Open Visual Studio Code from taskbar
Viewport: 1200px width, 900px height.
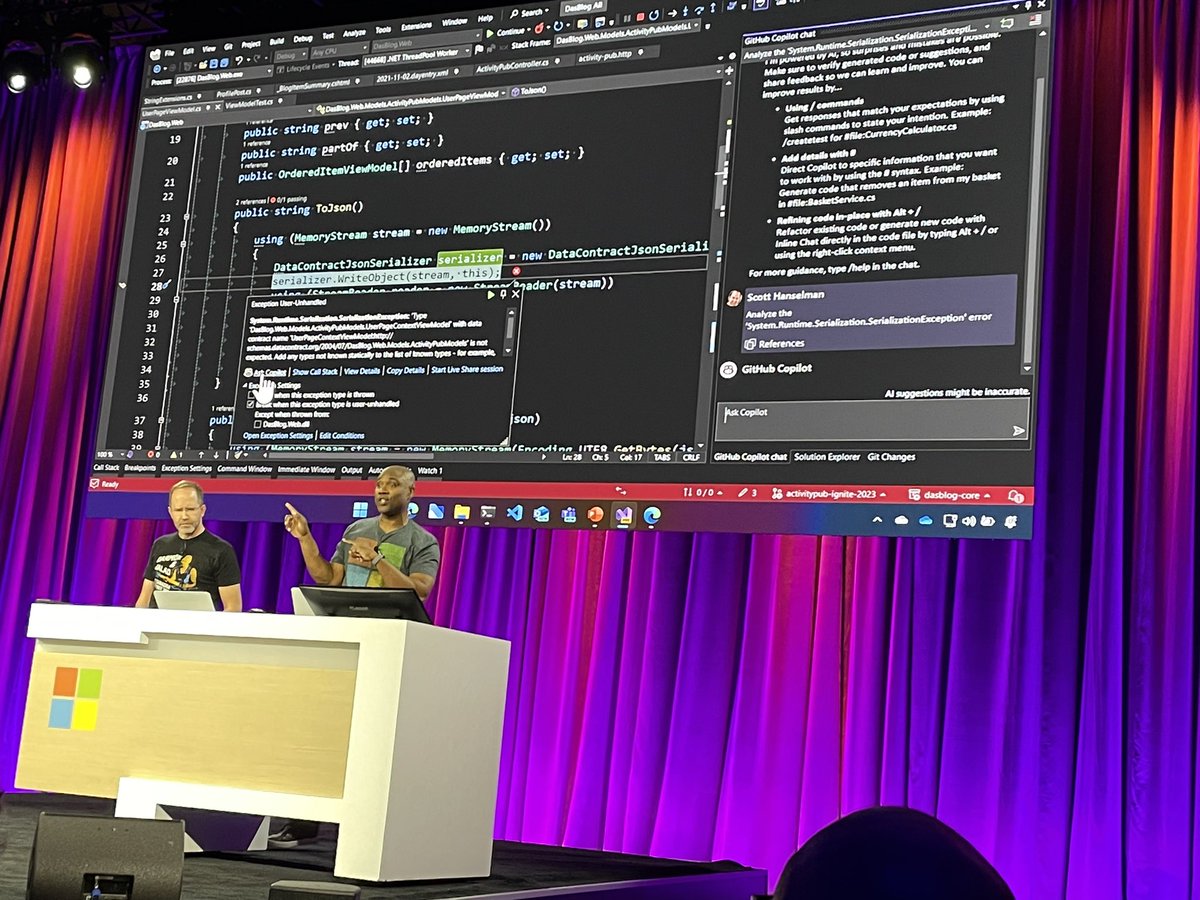(x=514, y=514)
